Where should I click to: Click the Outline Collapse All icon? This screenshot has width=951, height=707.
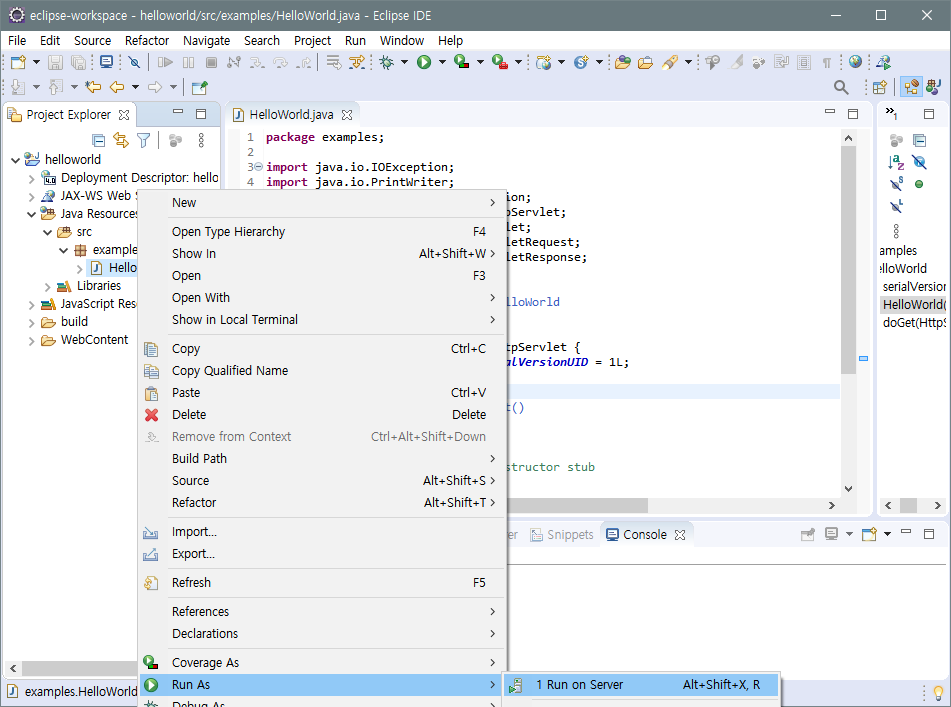click(x=919, y=141)
